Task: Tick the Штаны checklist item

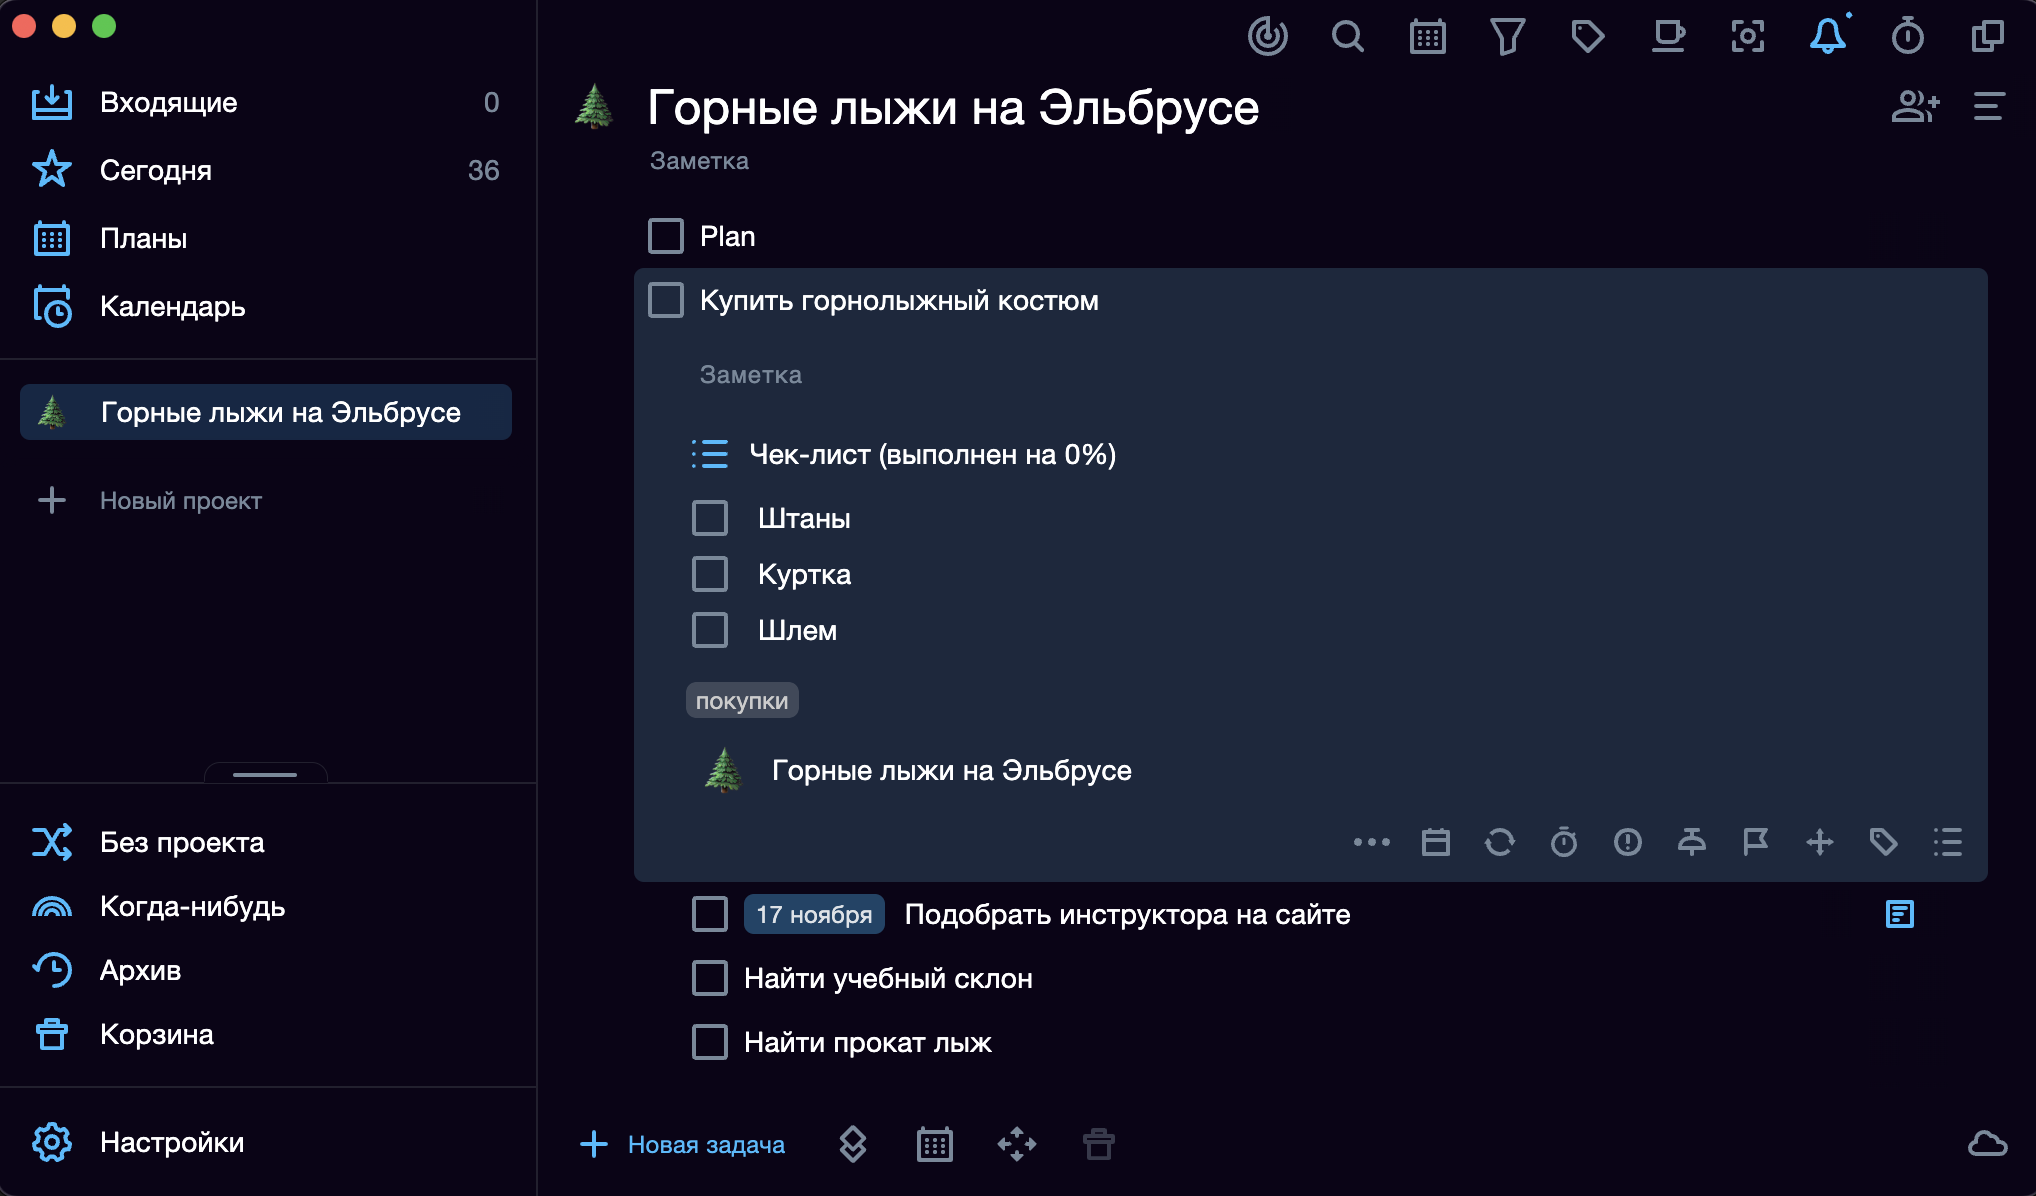Action: pos(710,518)
